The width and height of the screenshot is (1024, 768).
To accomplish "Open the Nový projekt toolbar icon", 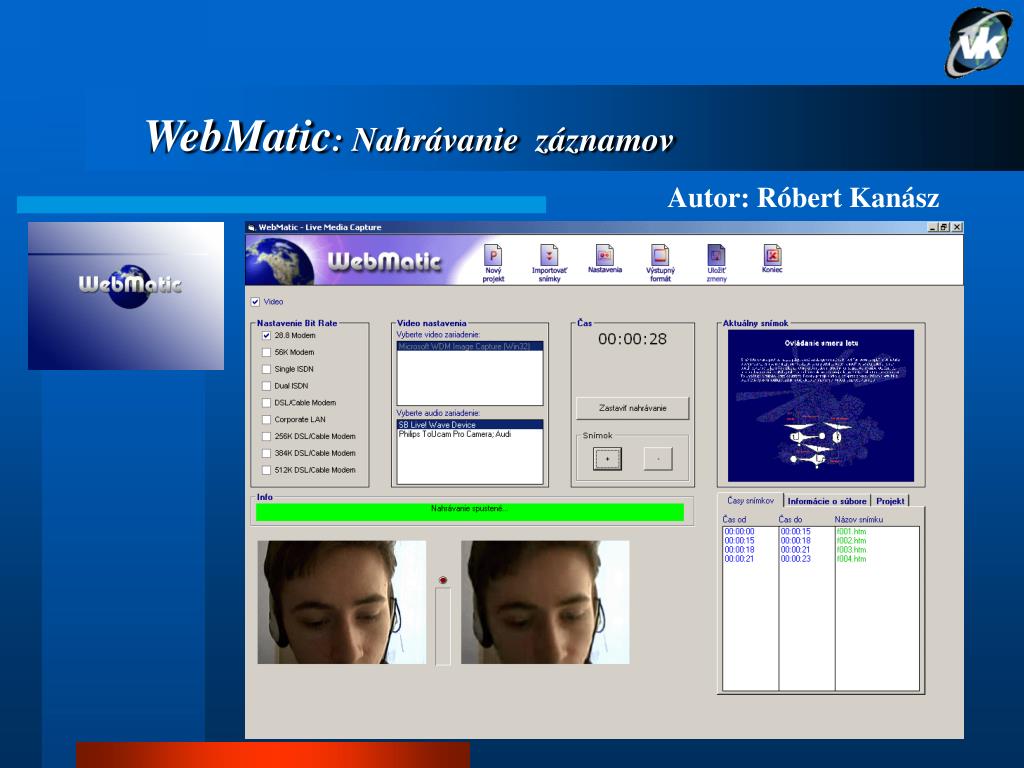I will 493,263.
